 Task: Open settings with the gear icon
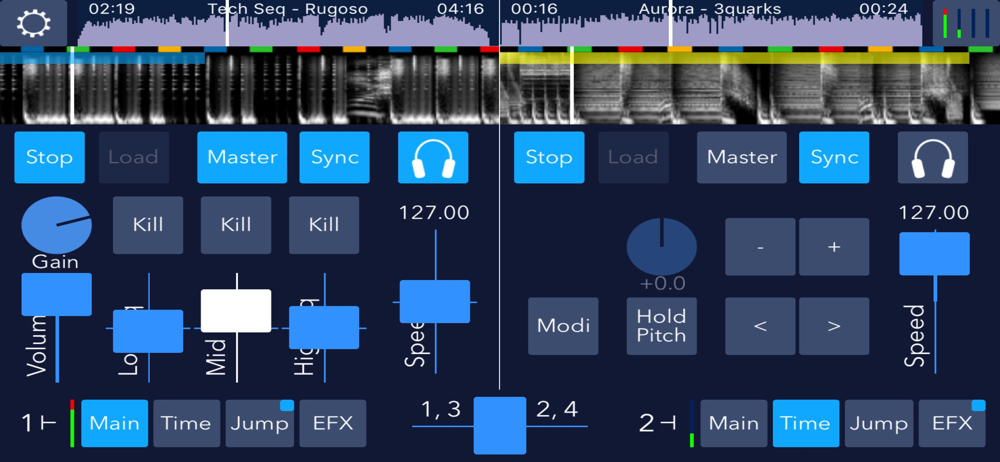[33, 23]
